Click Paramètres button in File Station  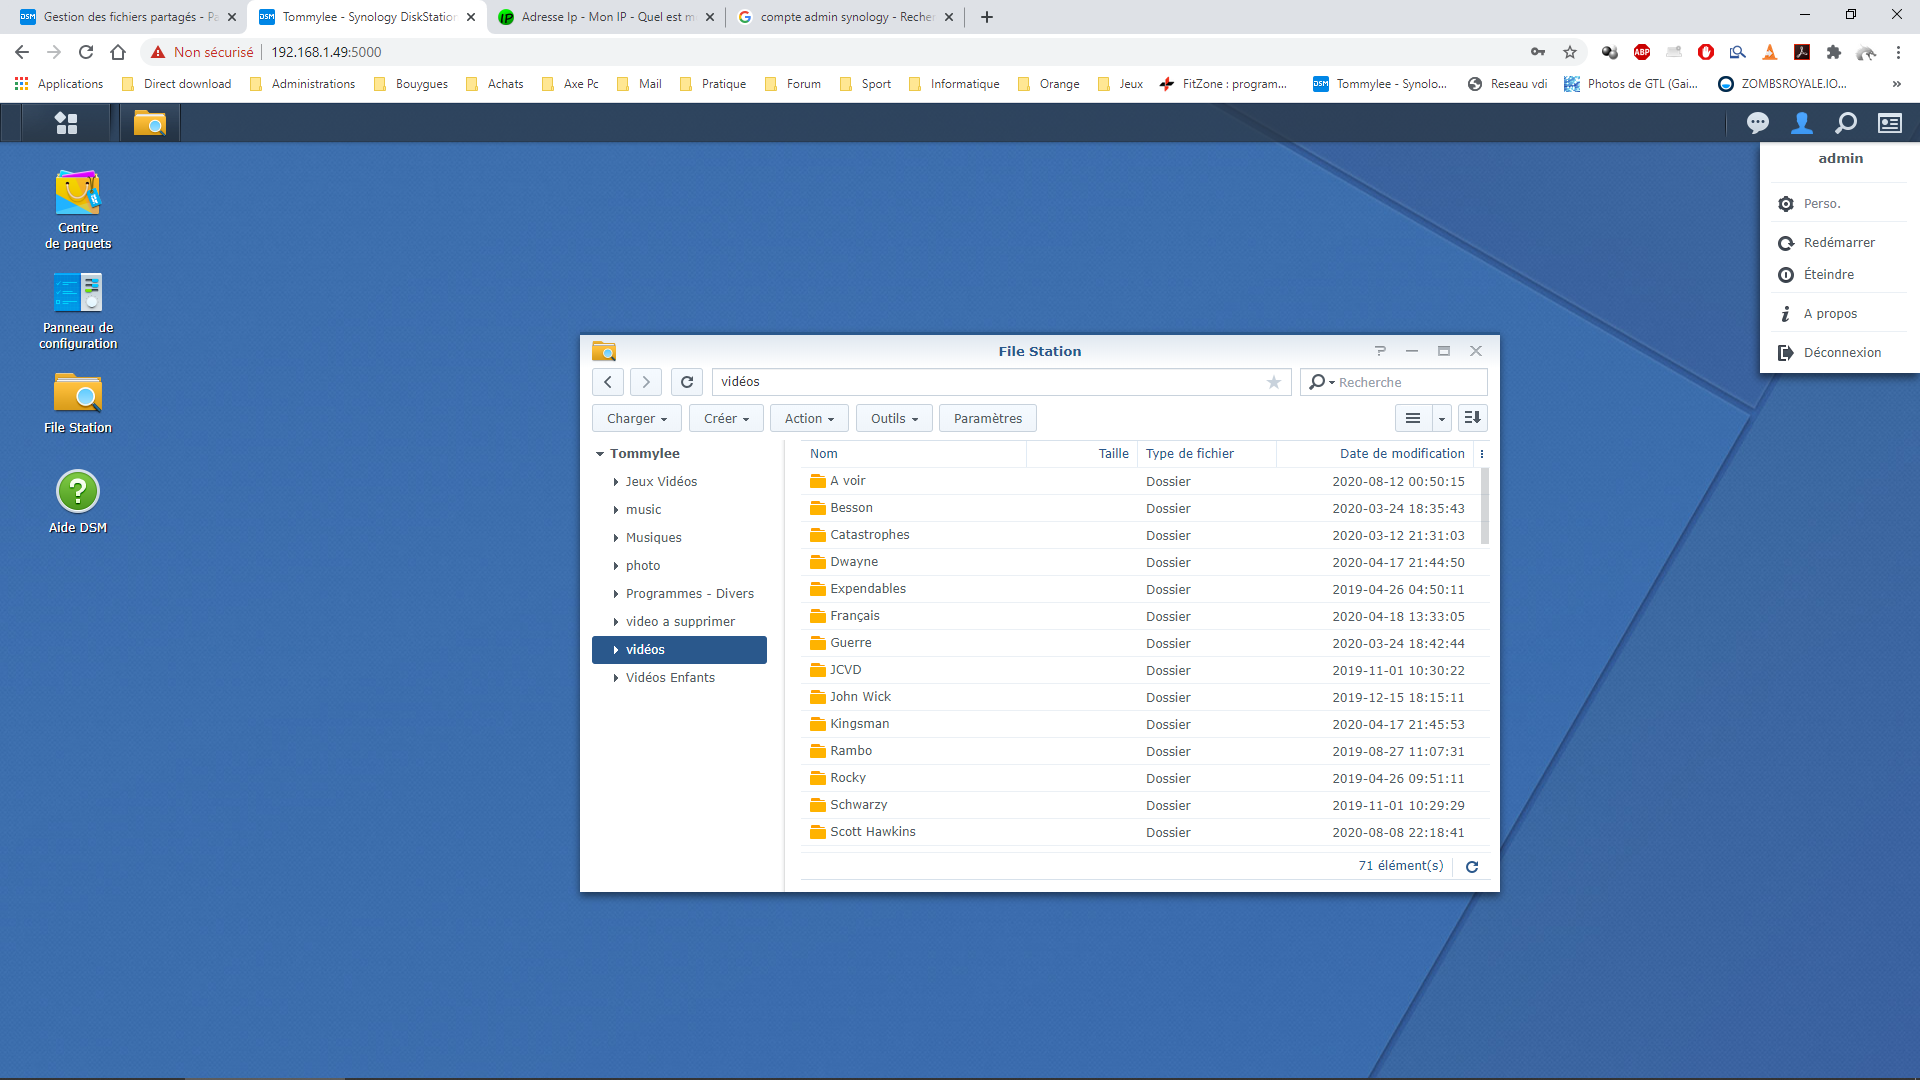(x=988, y=418)
